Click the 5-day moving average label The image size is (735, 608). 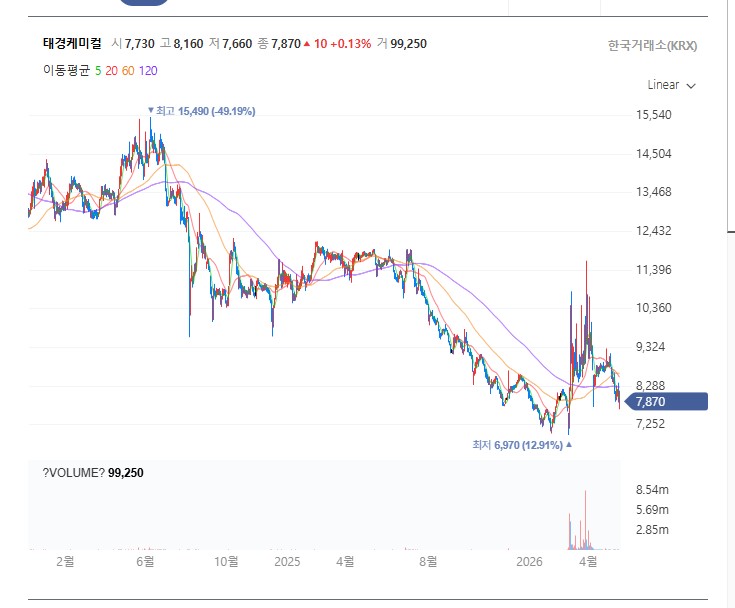pyautogui.click(x=98, y=71)
